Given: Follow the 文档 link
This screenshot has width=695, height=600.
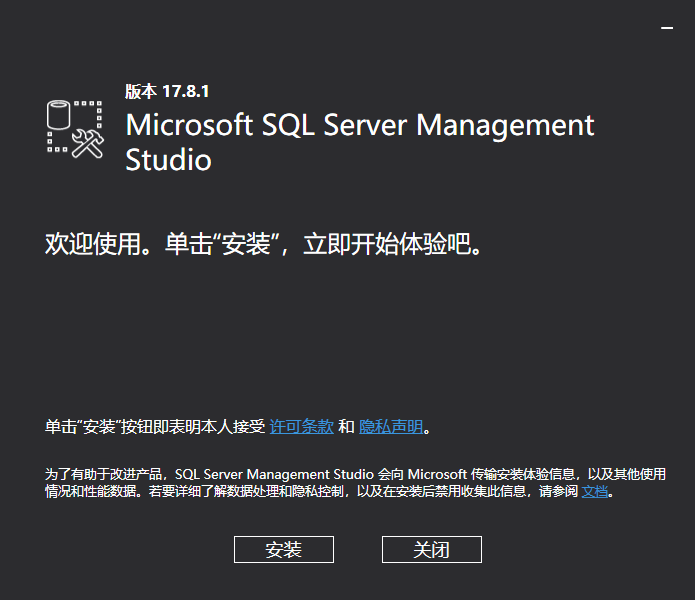Looking at the screenshot, I should point(594,491).
